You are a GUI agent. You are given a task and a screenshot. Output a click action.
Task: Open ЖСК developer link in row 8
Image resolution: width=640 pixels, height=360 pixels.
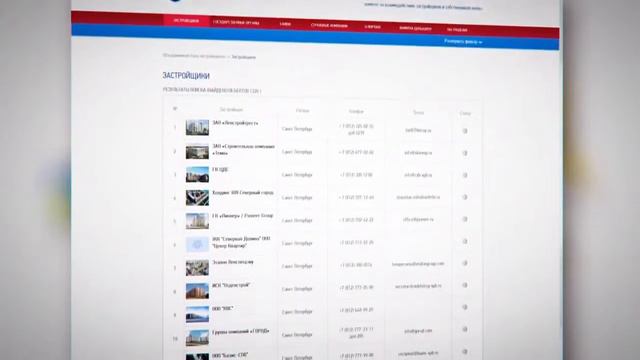click(231, 285)
